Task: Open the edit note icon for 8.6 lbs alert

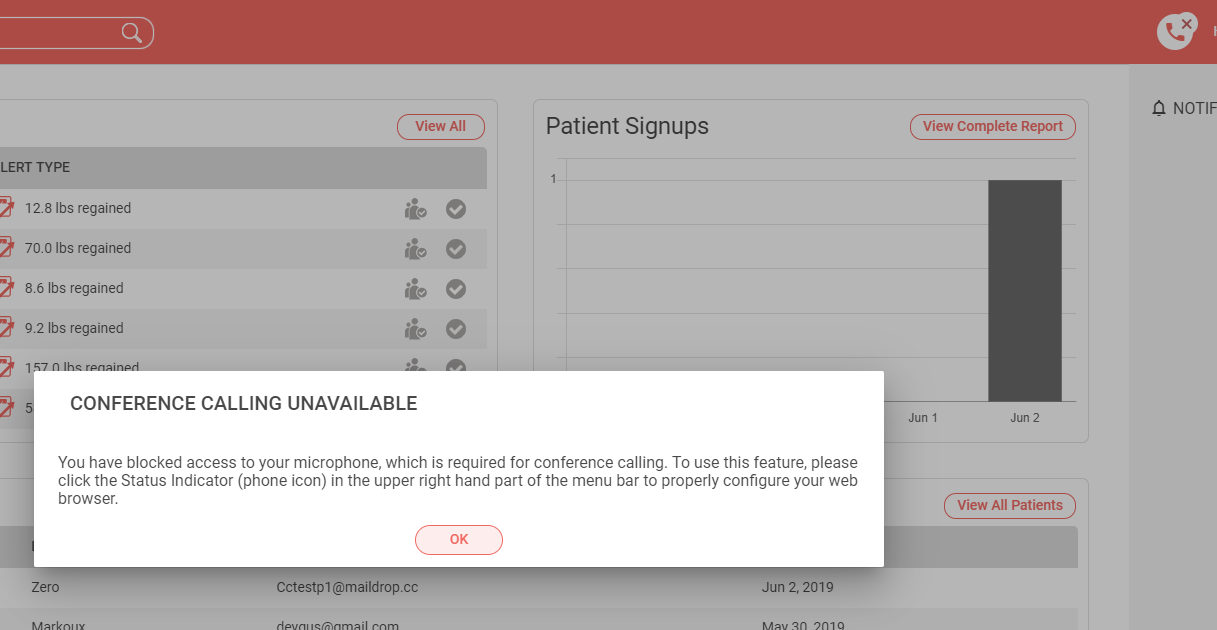Action: coord(6,288)
